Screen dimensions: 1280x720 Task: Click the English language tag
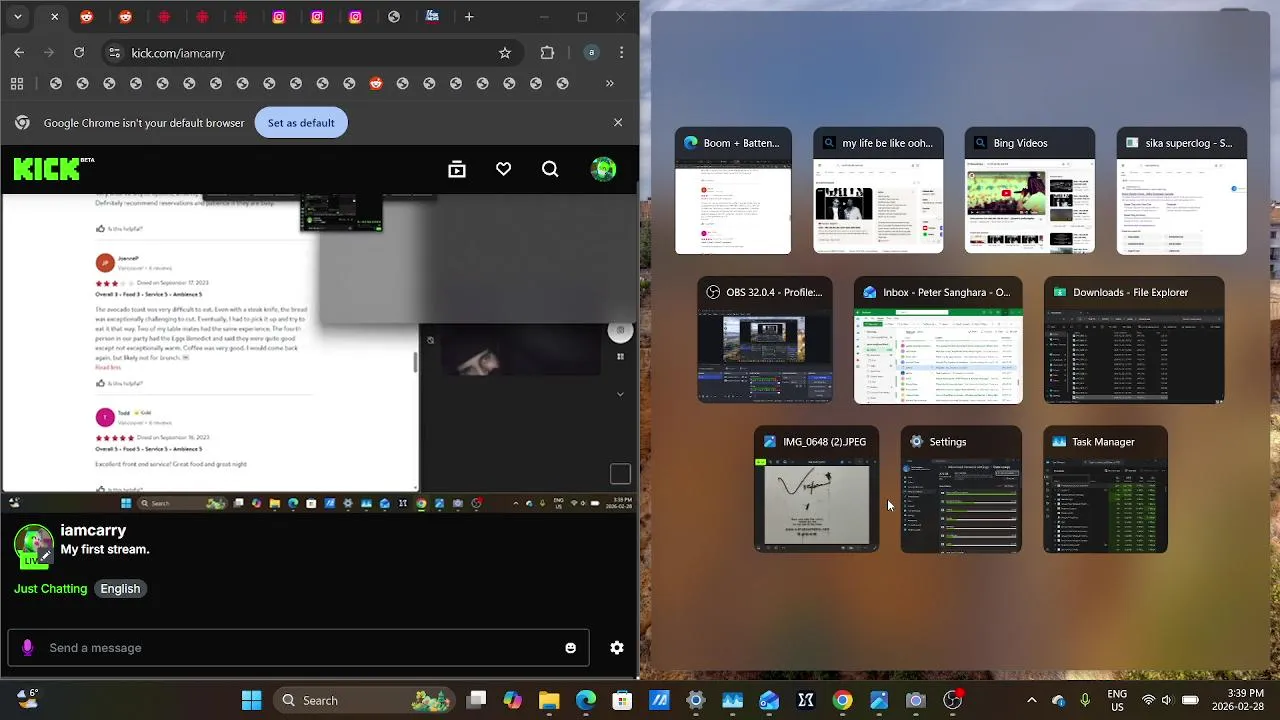click(x=120, y=589)
